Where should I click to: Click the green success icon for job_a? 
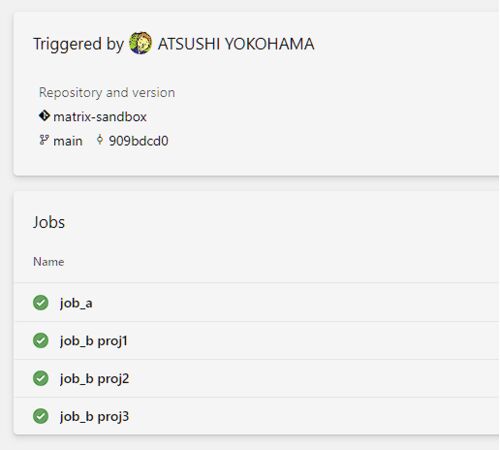tap(41, 303)
